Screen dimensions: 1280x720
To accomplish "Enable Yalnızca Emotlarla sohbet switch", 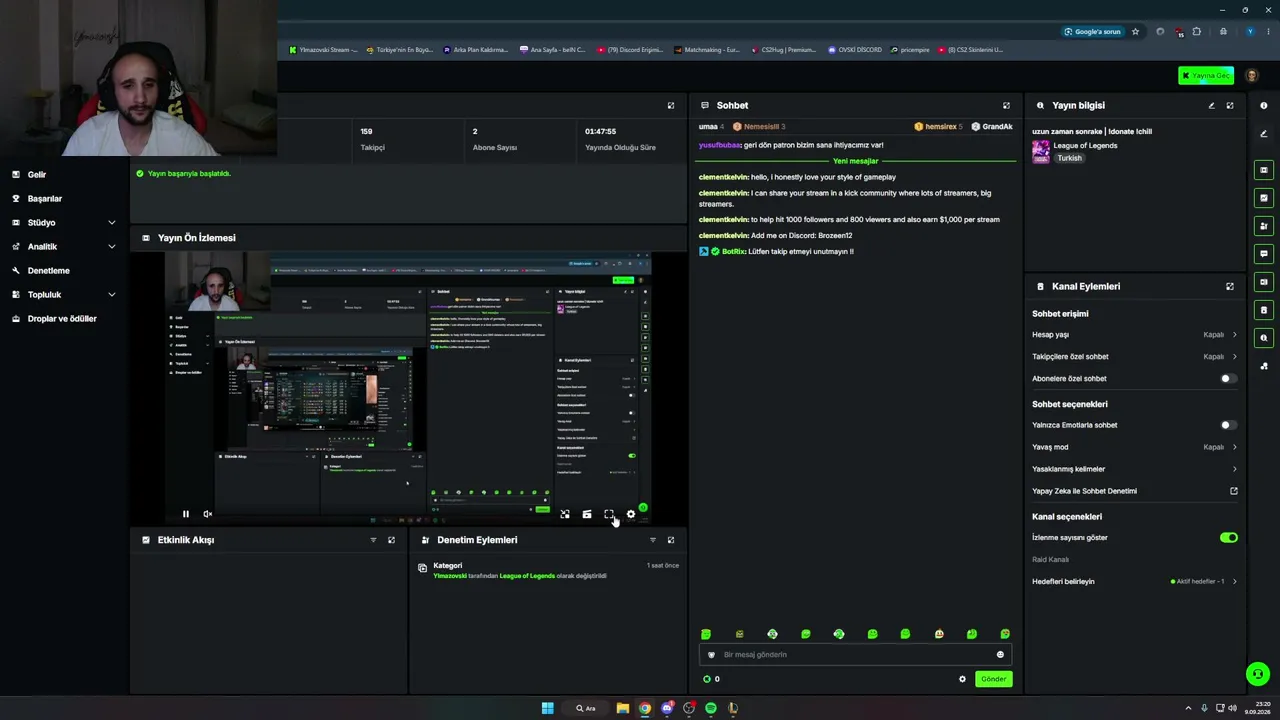I will [1229, 425].
